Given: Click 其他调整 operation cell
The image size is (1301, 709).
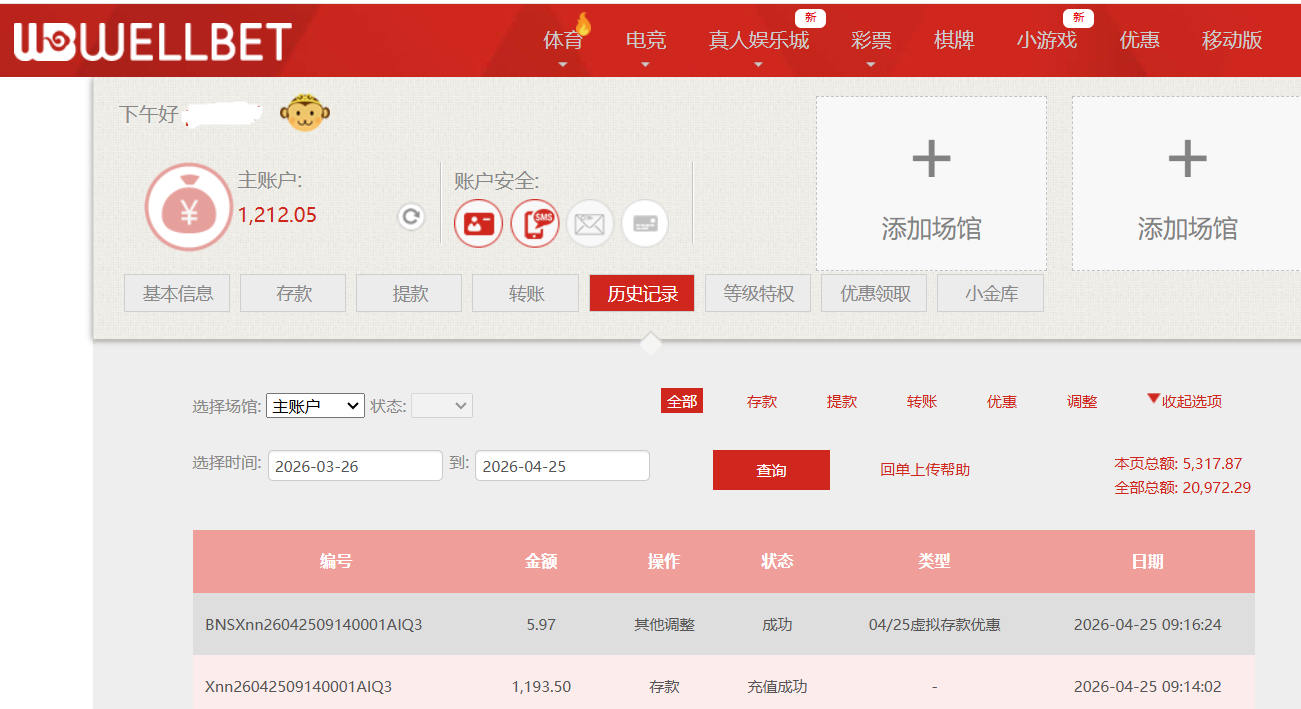Looking at the screenshot, I should pos(664,624).
